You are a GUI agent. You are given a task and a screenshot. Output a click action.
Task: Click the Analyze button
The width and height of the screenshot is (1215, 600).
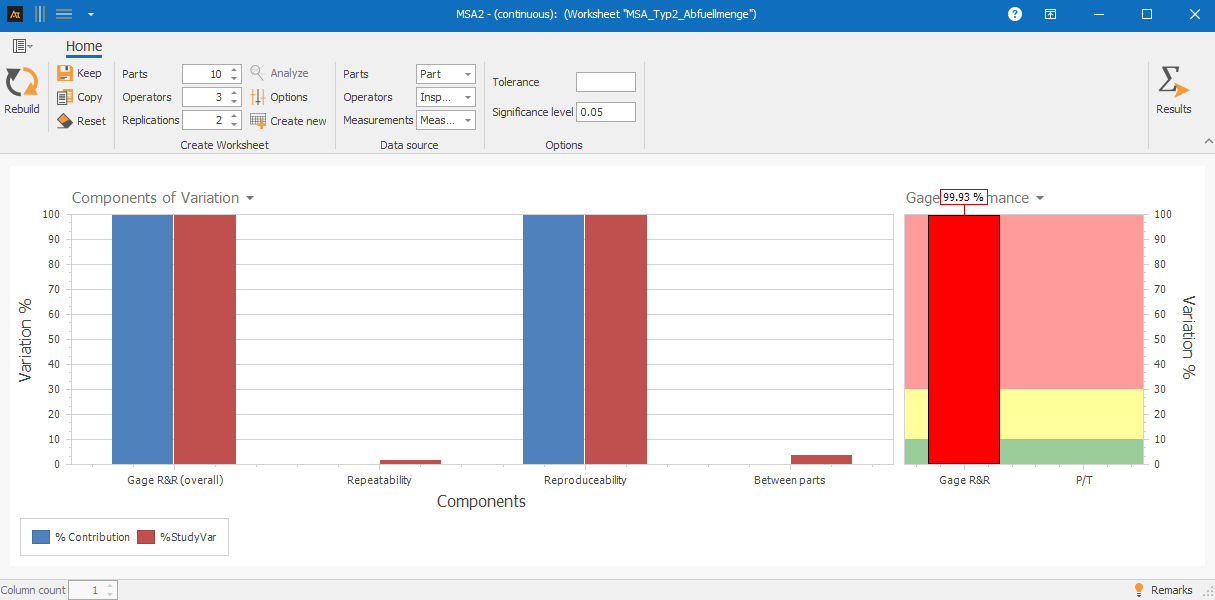point(279,73)
